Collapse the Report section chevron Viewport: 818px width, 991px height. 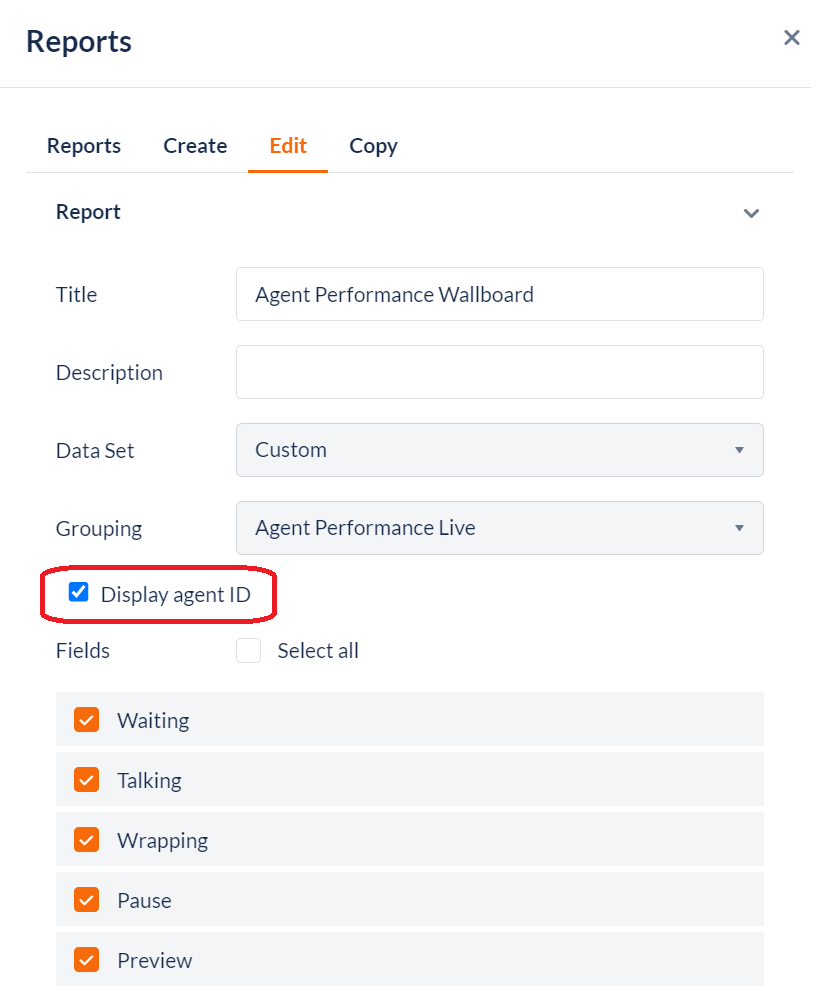(x=751, y=213)
